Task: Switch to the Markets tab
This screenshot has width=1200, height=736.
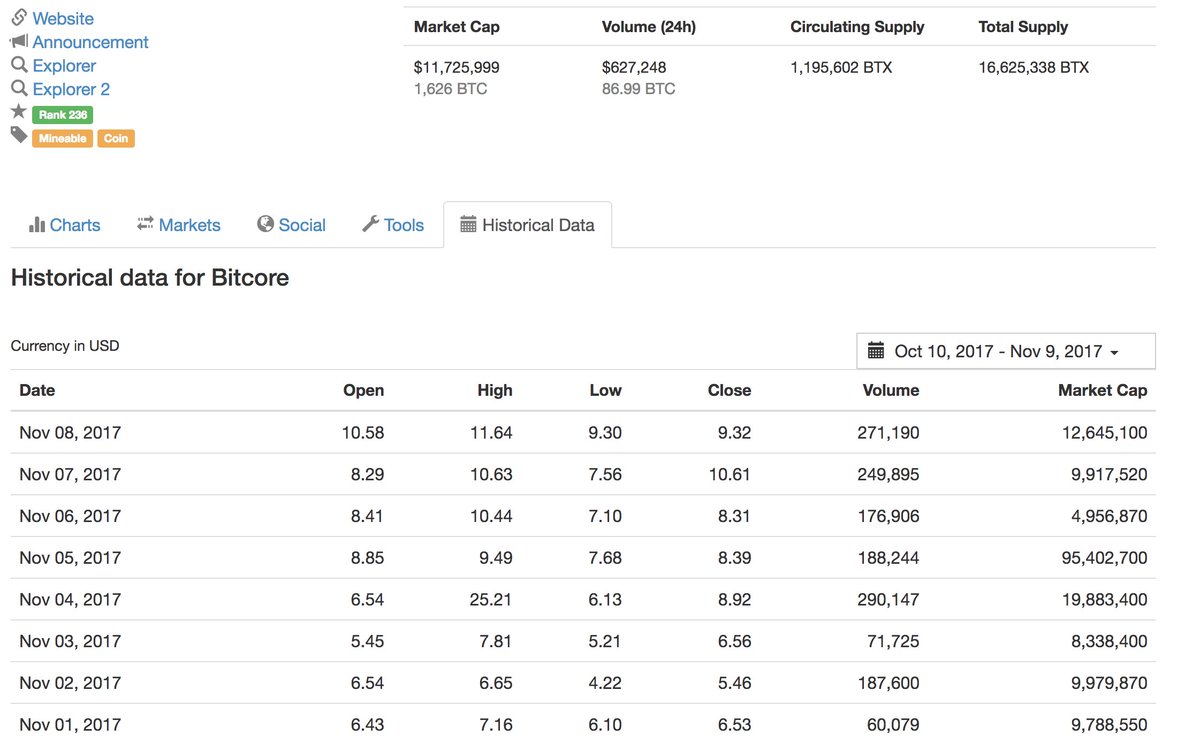Action: [x=179, y=225]
